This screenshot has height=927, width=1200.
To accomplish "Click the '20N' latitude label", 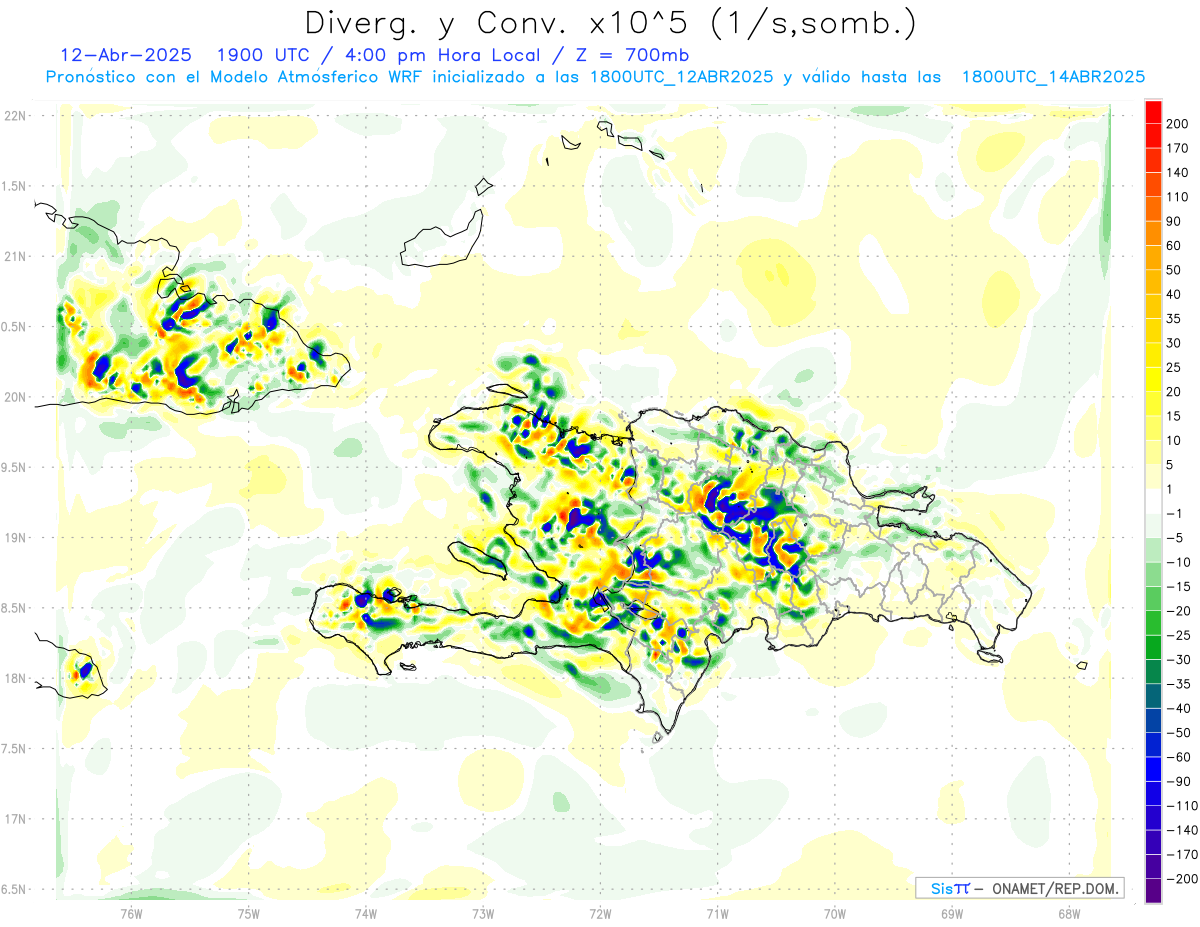I will pos(16,397).
